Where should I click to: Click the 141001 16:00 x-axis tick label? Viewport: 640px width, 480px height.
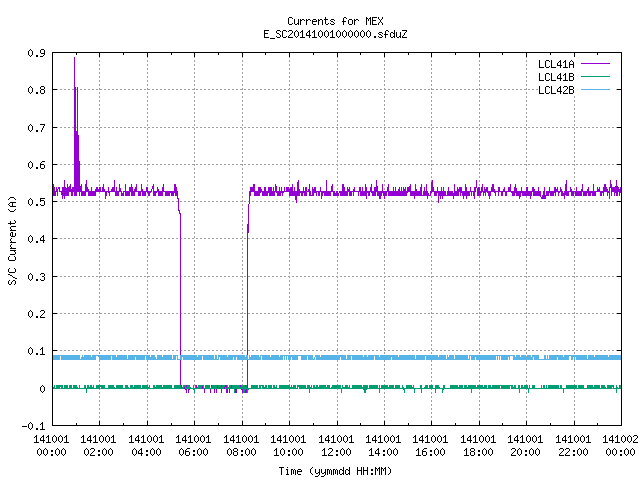[431, 446]
